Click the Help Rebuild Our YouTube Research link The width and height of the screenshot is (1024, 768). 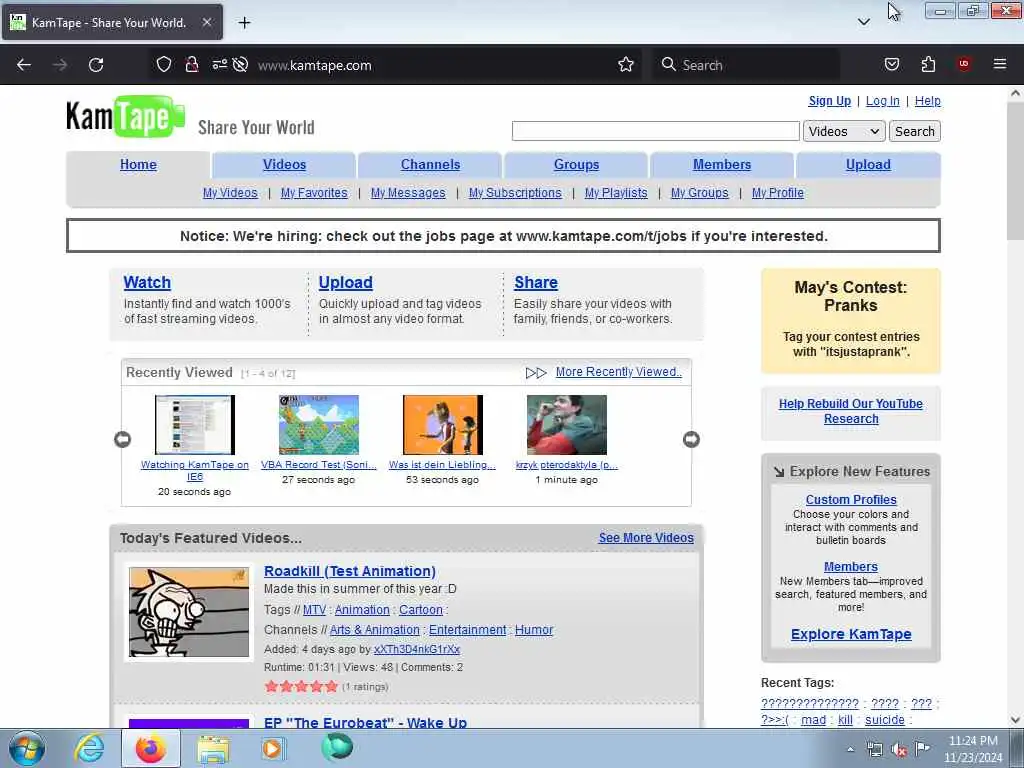click(850, 411)
